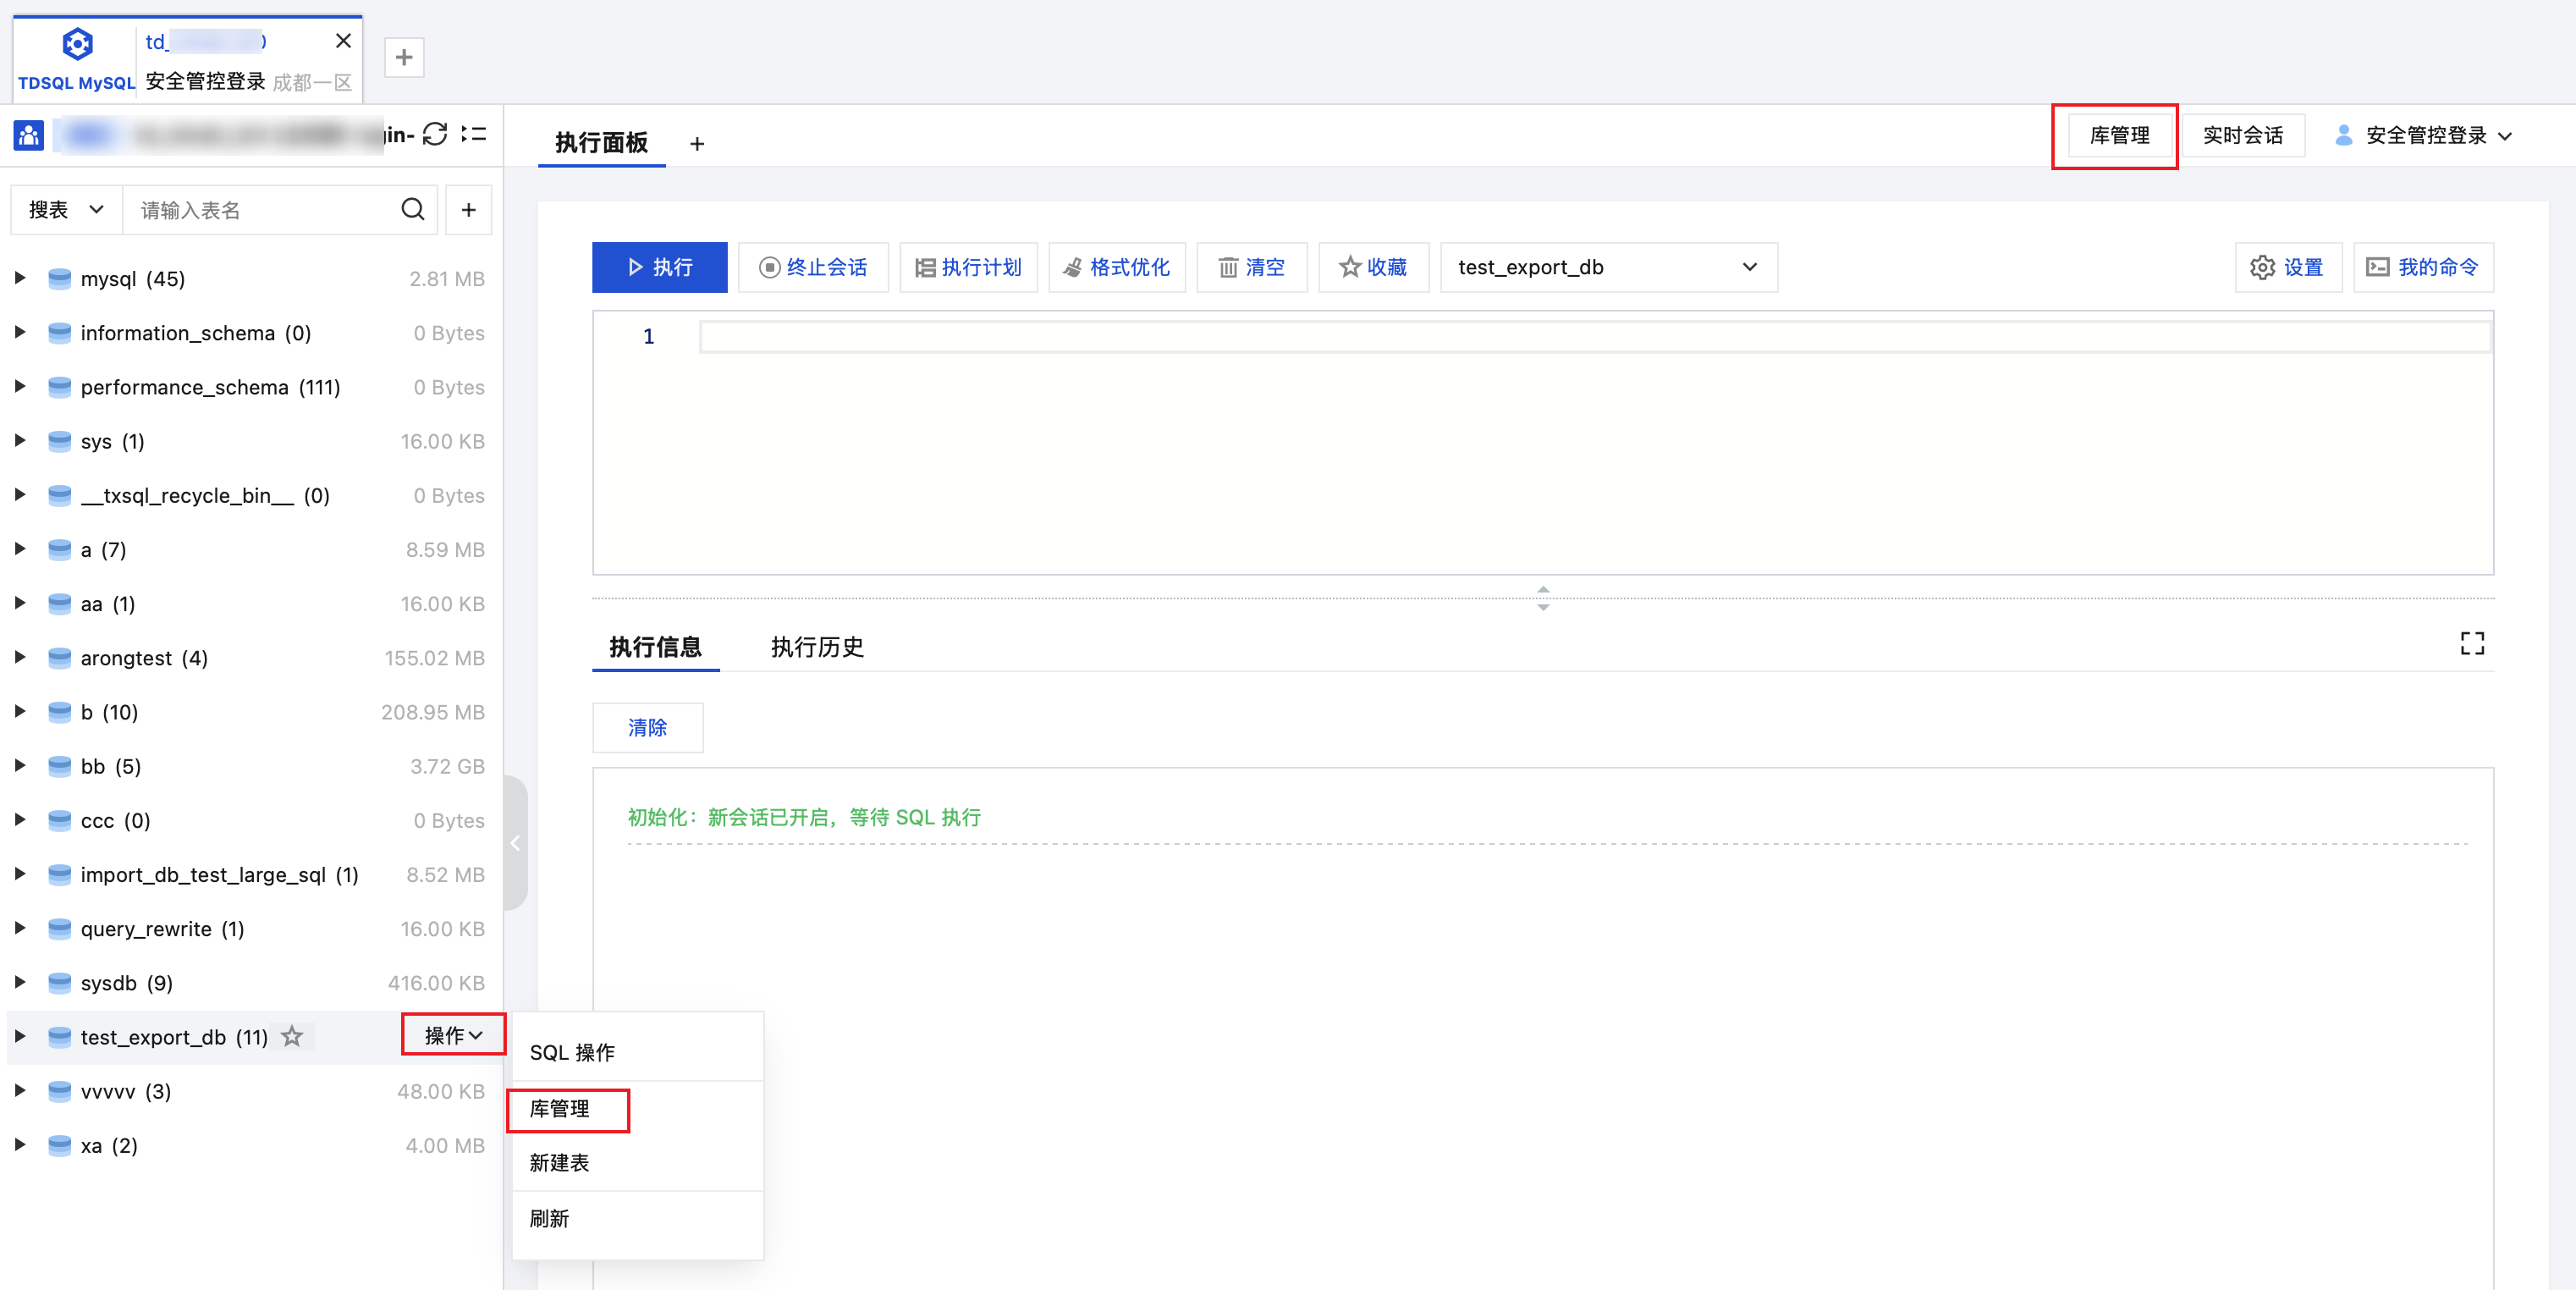Expand results panel to fullscreen
Screen dimensions: 2576x1290
pyautogui.click(x=2471, y=644)
